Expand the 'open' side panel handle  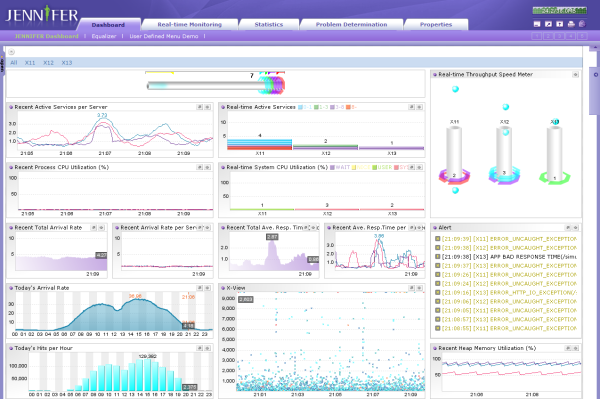2,64
